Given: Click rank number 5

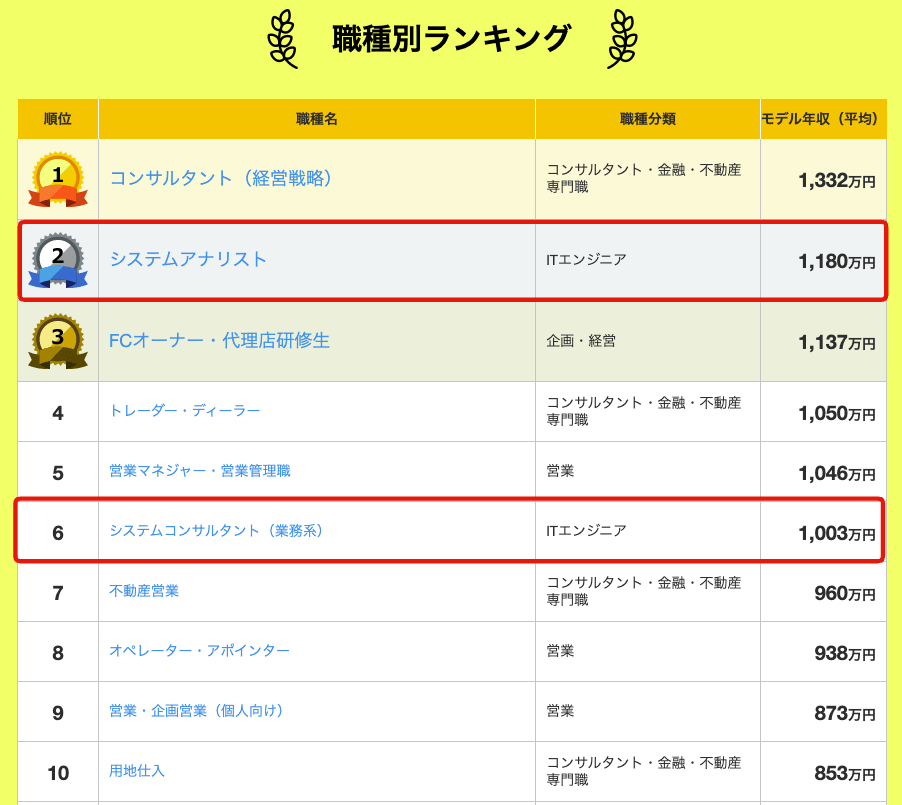Looking at the screenshot, I should click(x=58, y=473).
